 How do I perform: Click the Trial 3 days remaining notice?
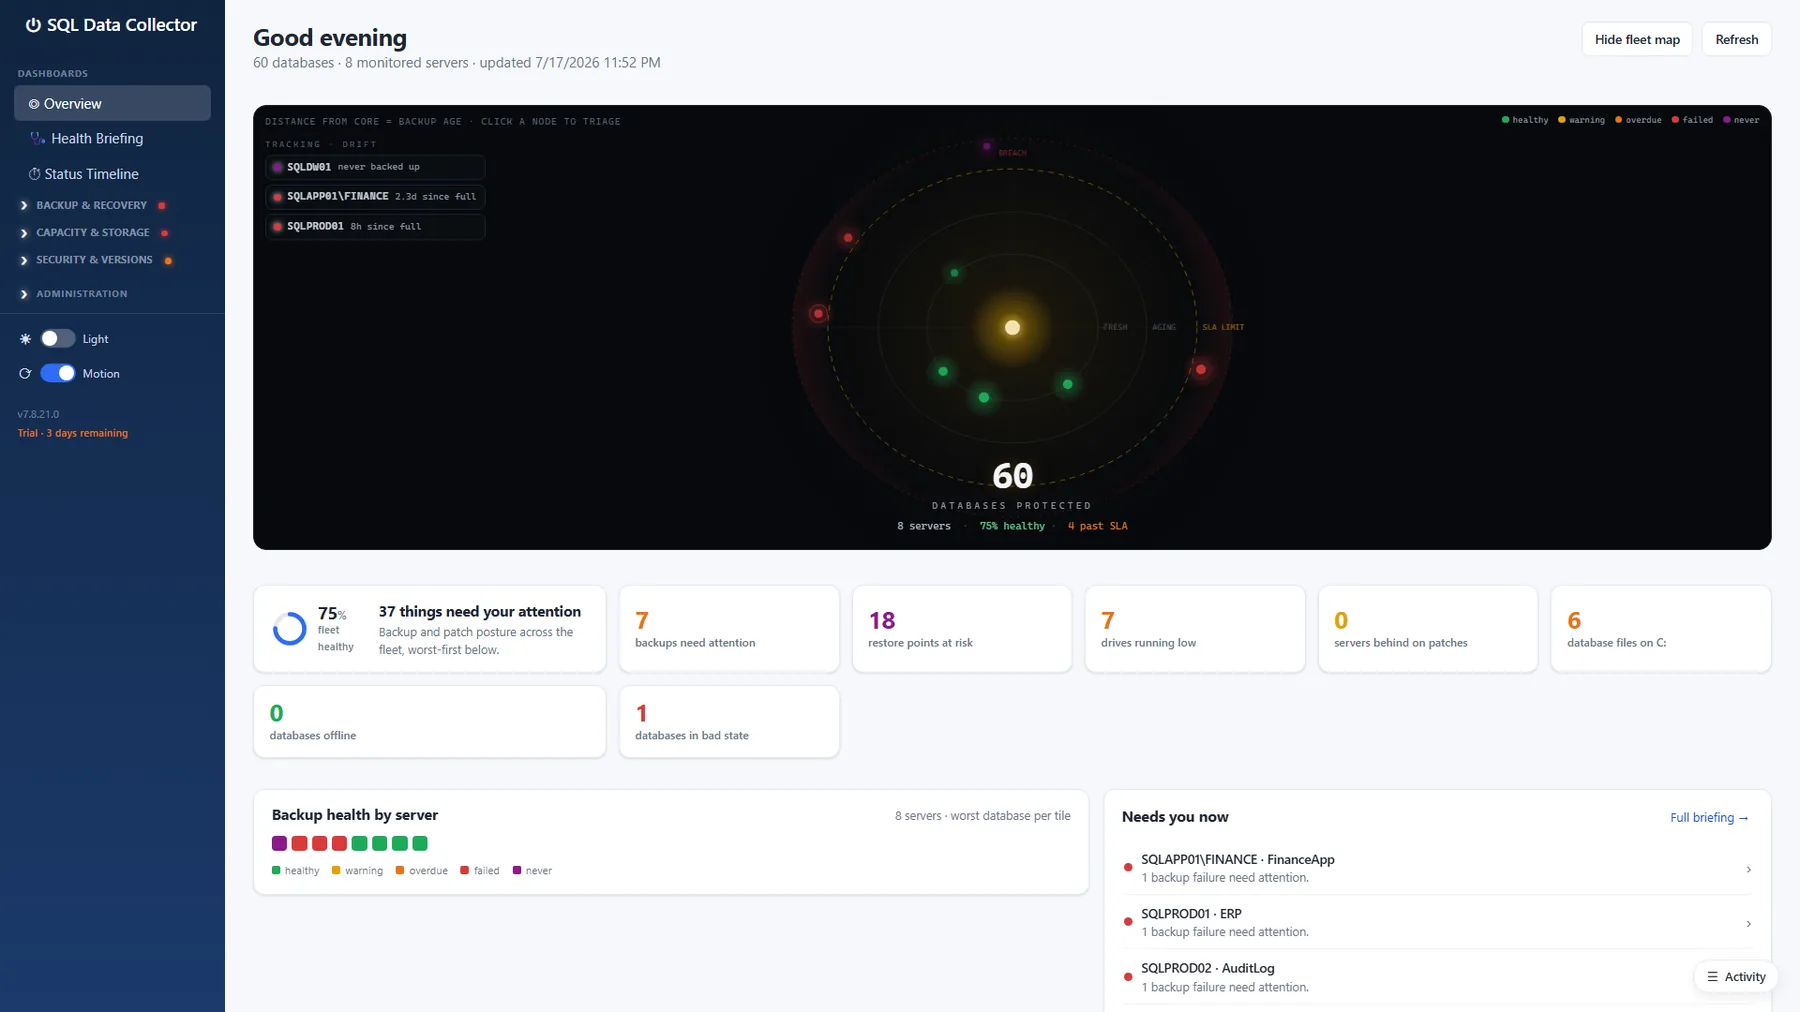click(x=73, y=434)
